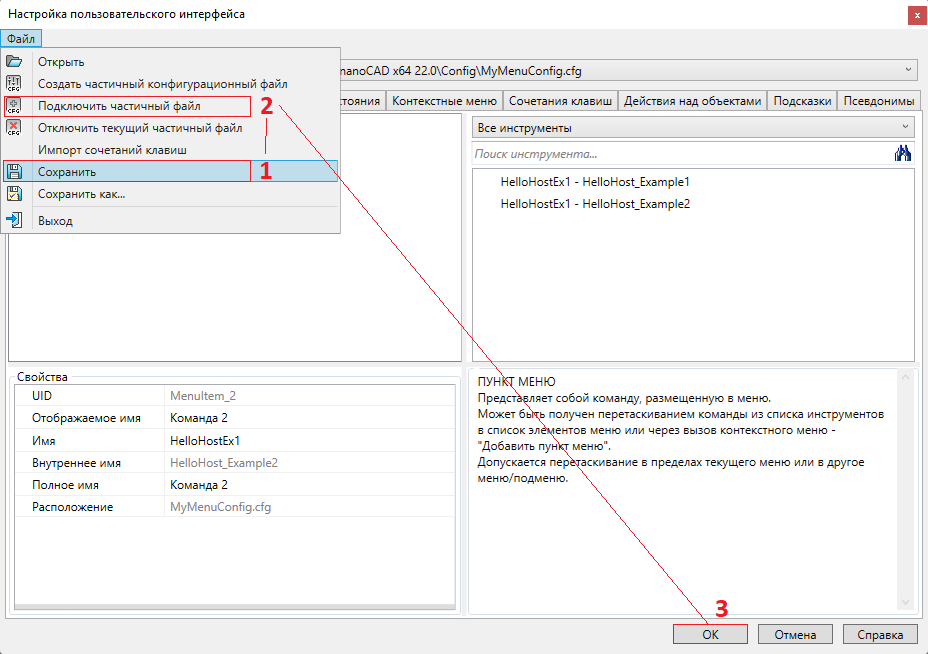This screenshot has width=928, height=654.
Task: Select 'Импорт сочетаний клавиш' menu item
Action: [x=112, y=150]
